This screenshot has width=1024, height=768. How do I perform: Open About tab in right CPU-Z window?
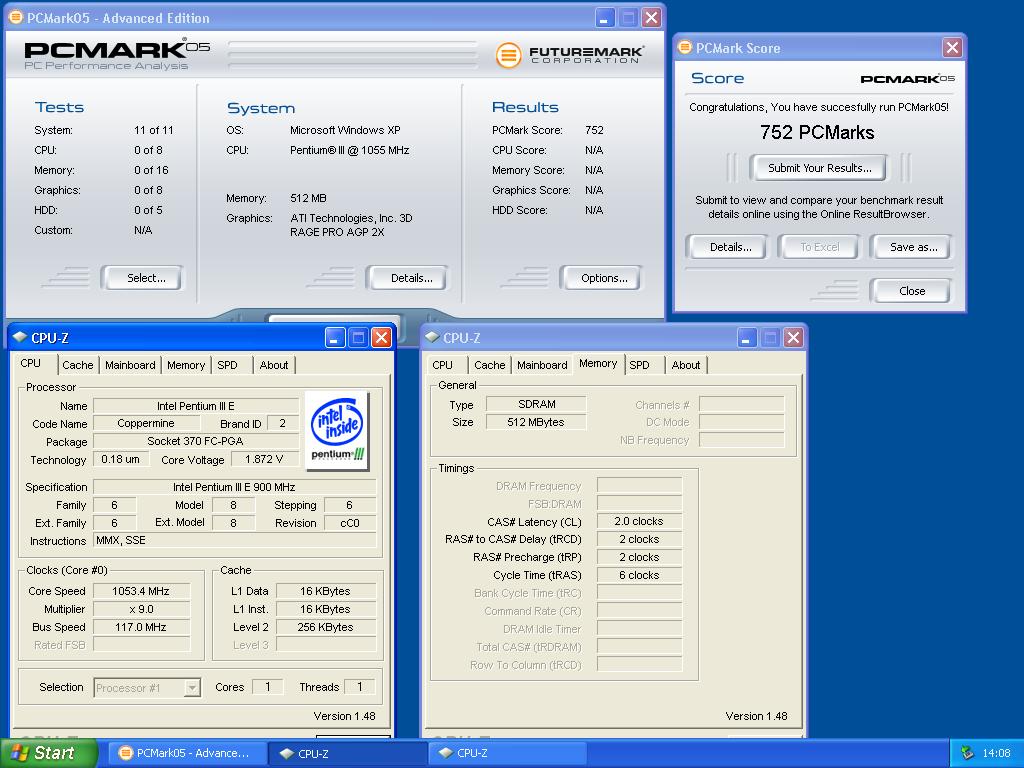tap(686, 365)
